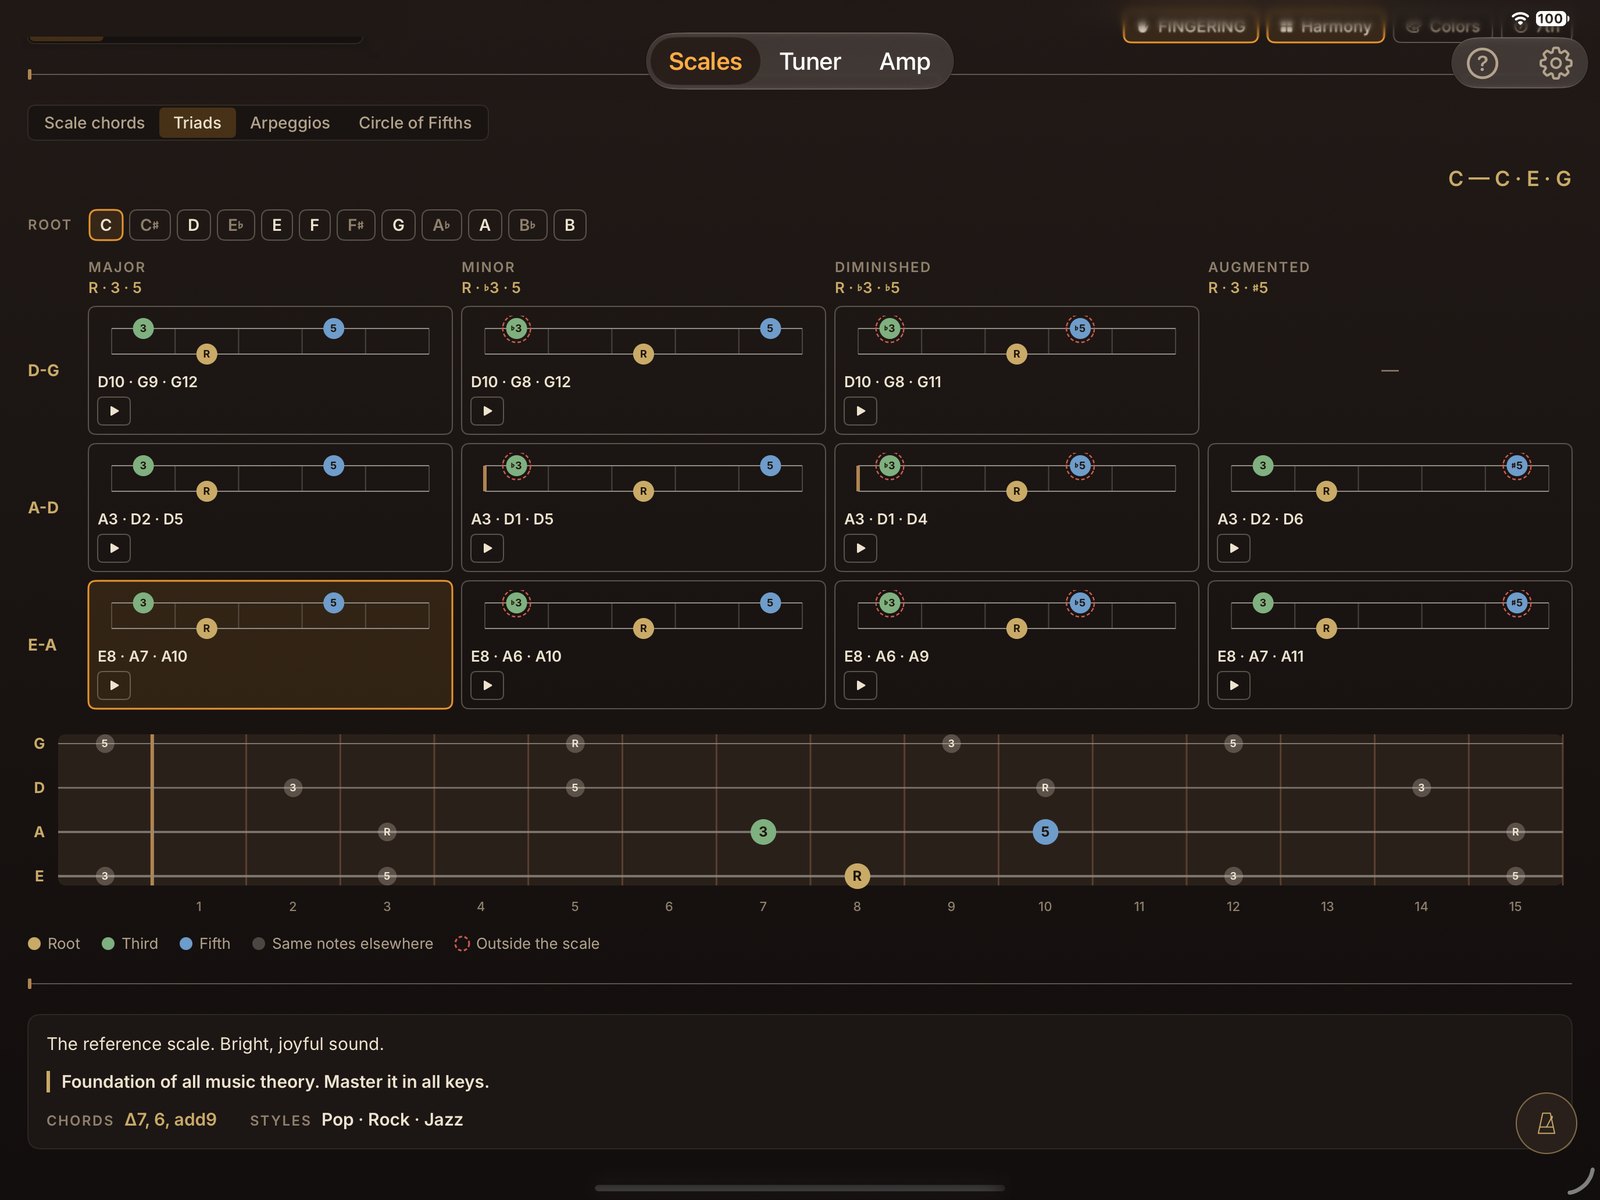The width and height of the screenshot is (1600, 1200).
Task: Select root note G
Action: (x=398, y=225)
